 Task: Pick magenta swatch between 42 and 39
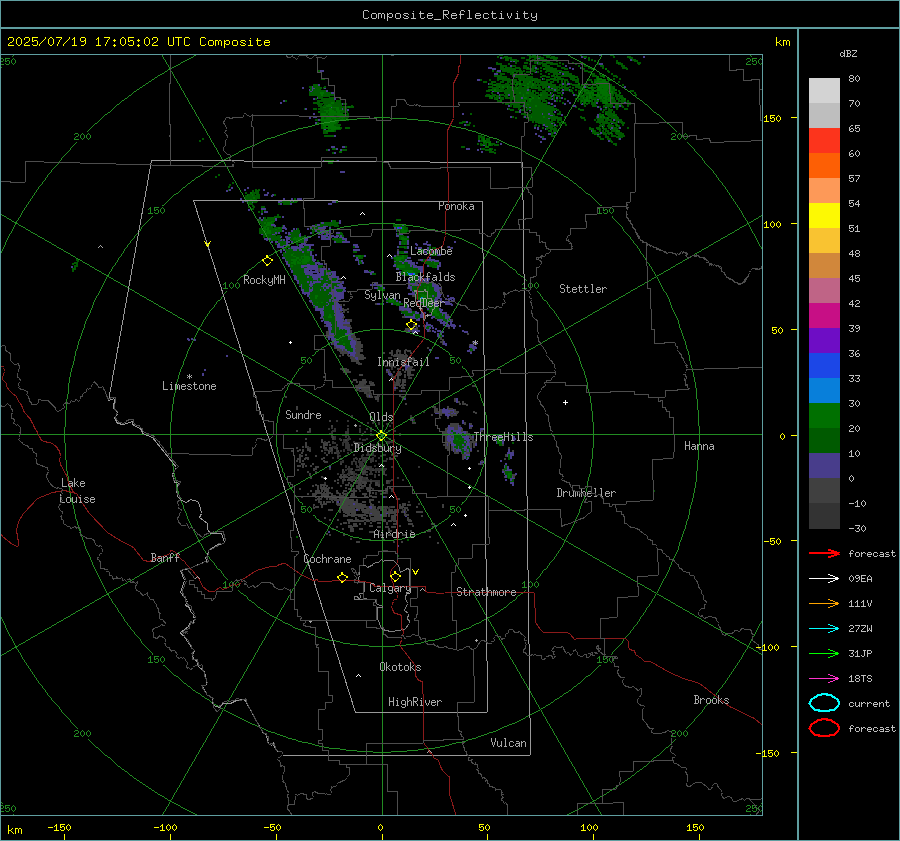click(824, 316)
